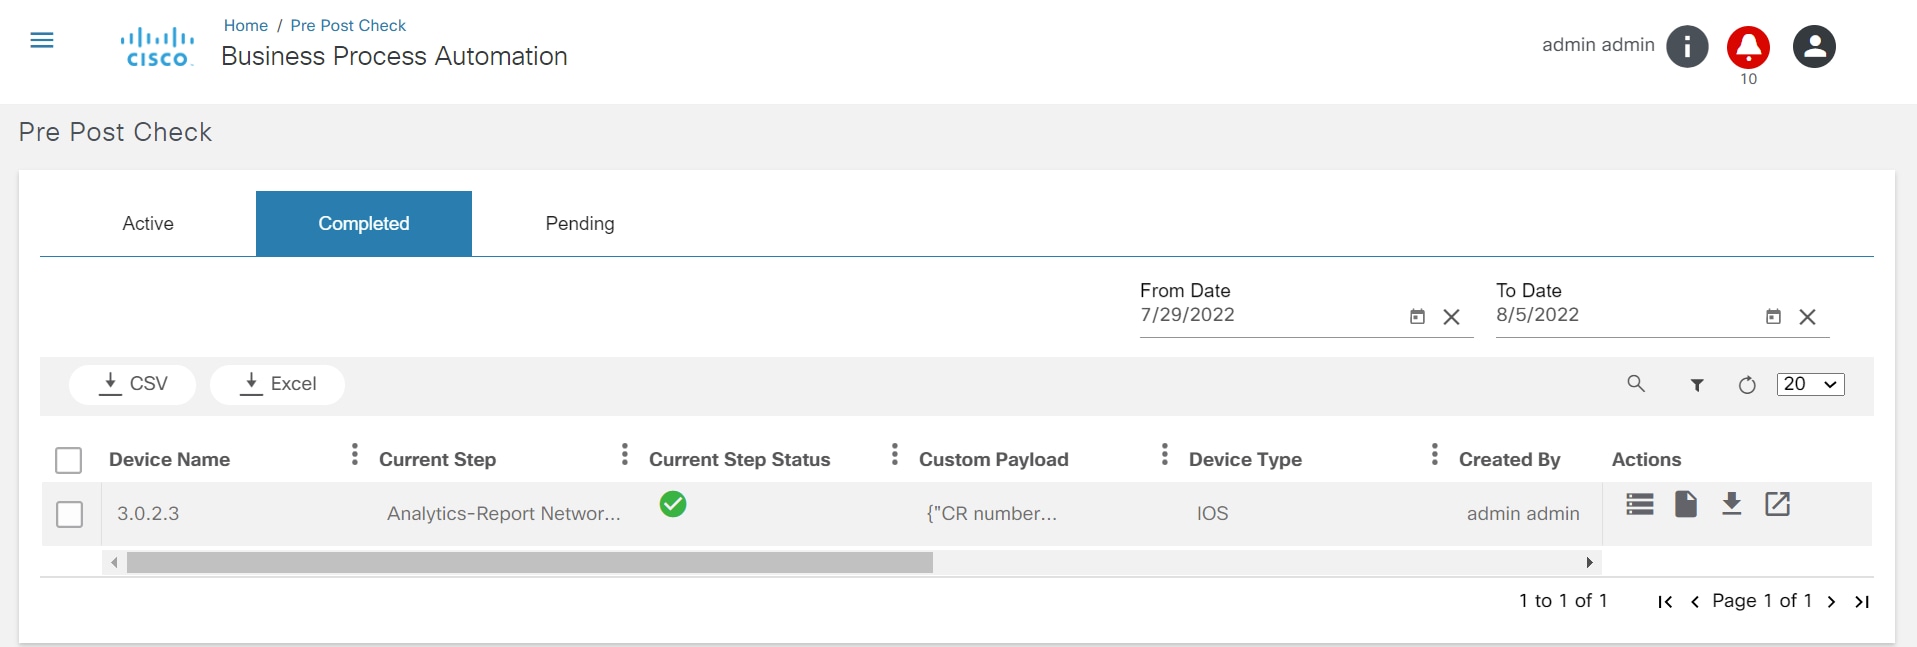Open the hamburger navigation menu
Image resolution: width=1917 pixels, height=647 pixels.
pyautogui.click(x=42, y=41)
